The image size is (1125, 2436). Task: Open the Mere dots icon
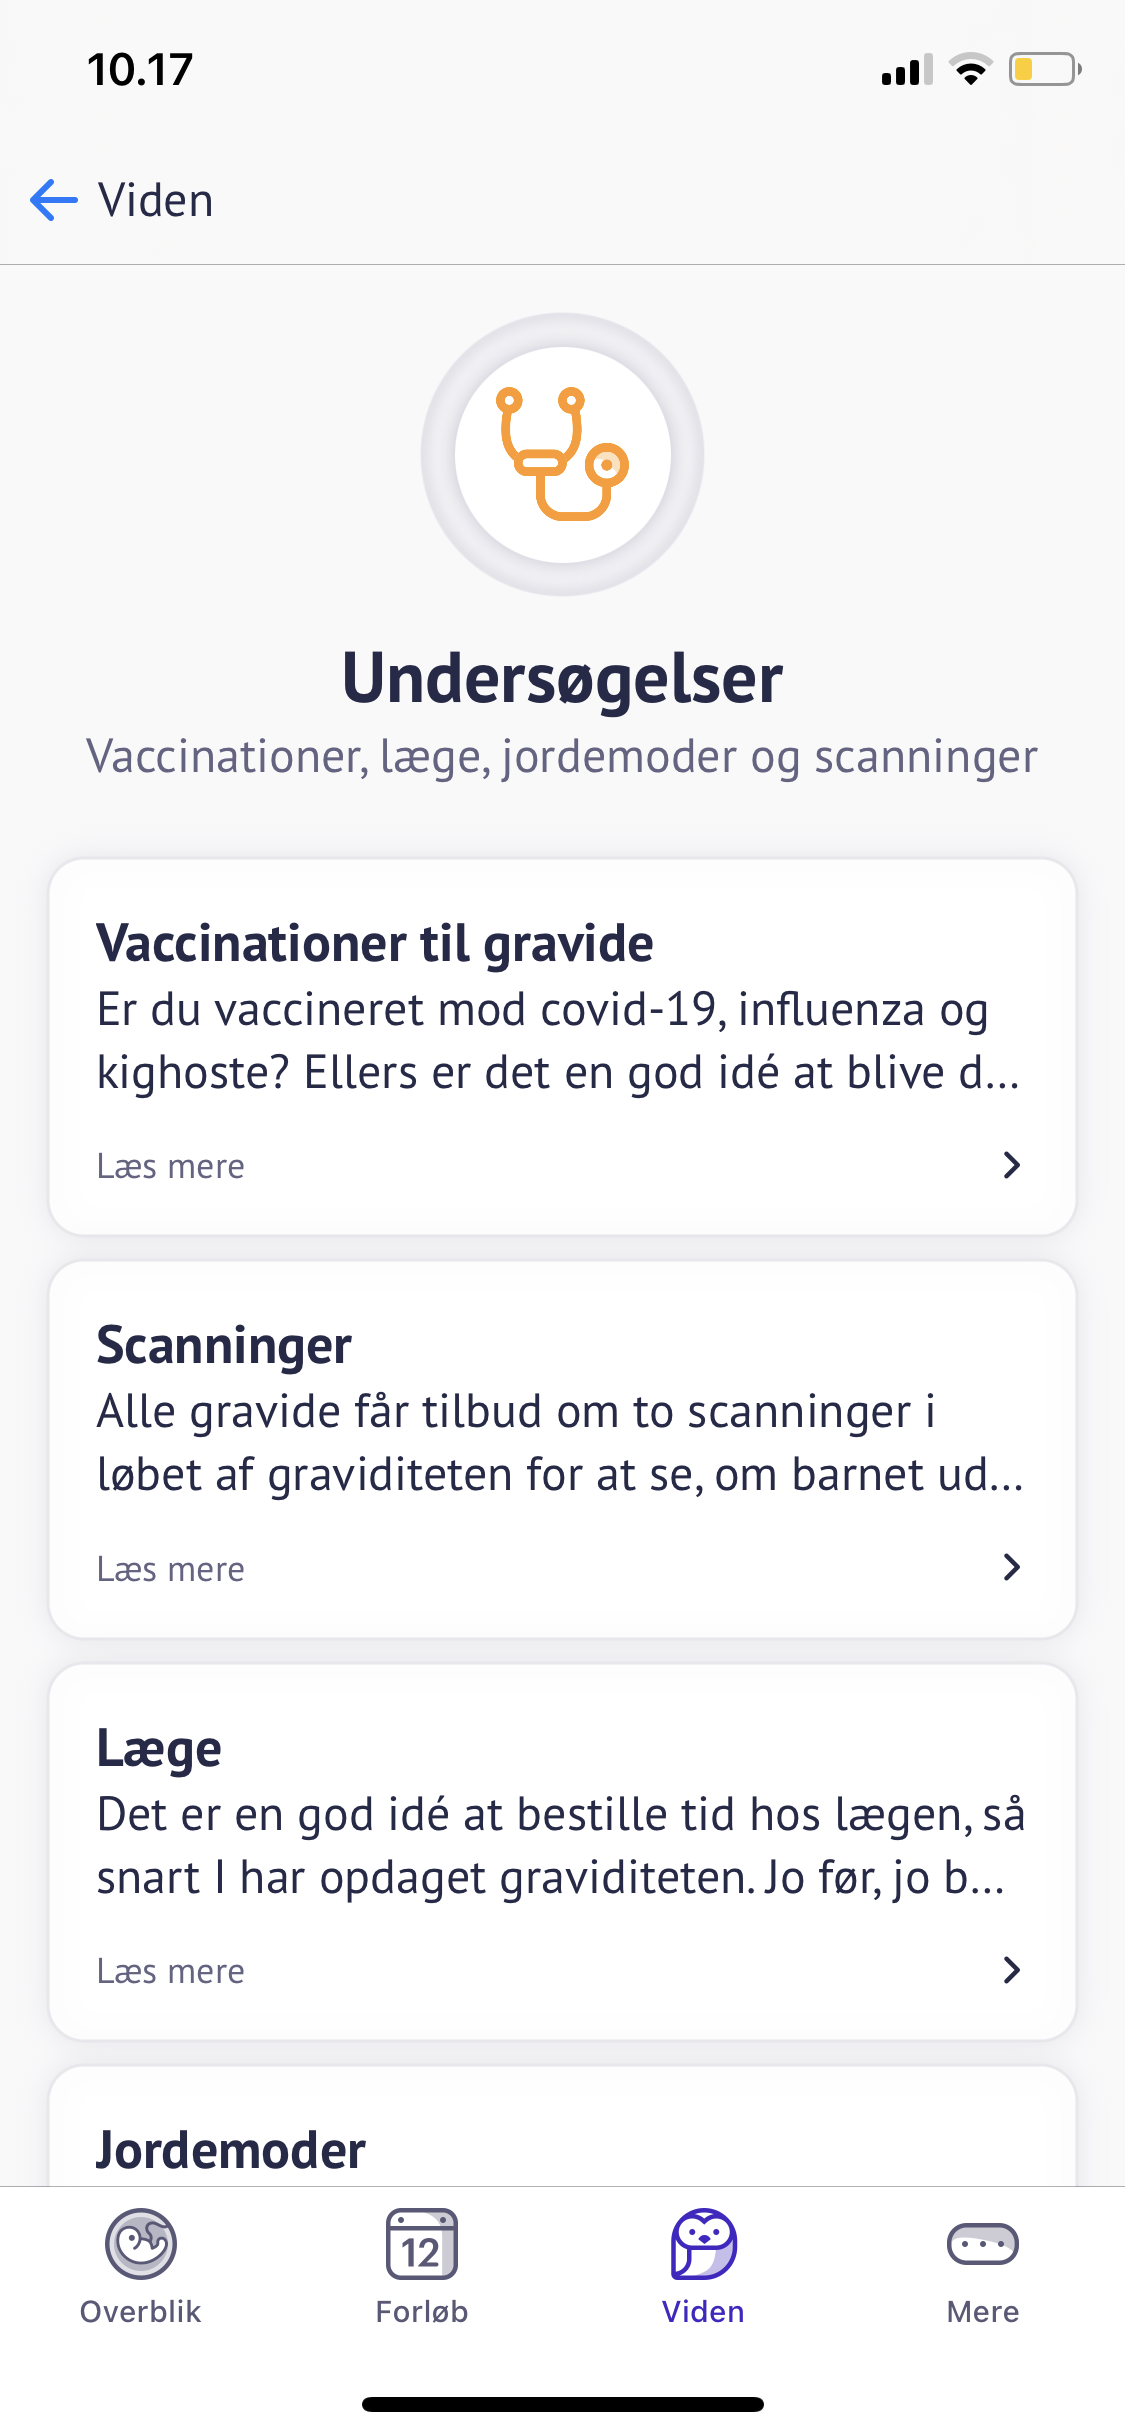[x=982, y=2243]
